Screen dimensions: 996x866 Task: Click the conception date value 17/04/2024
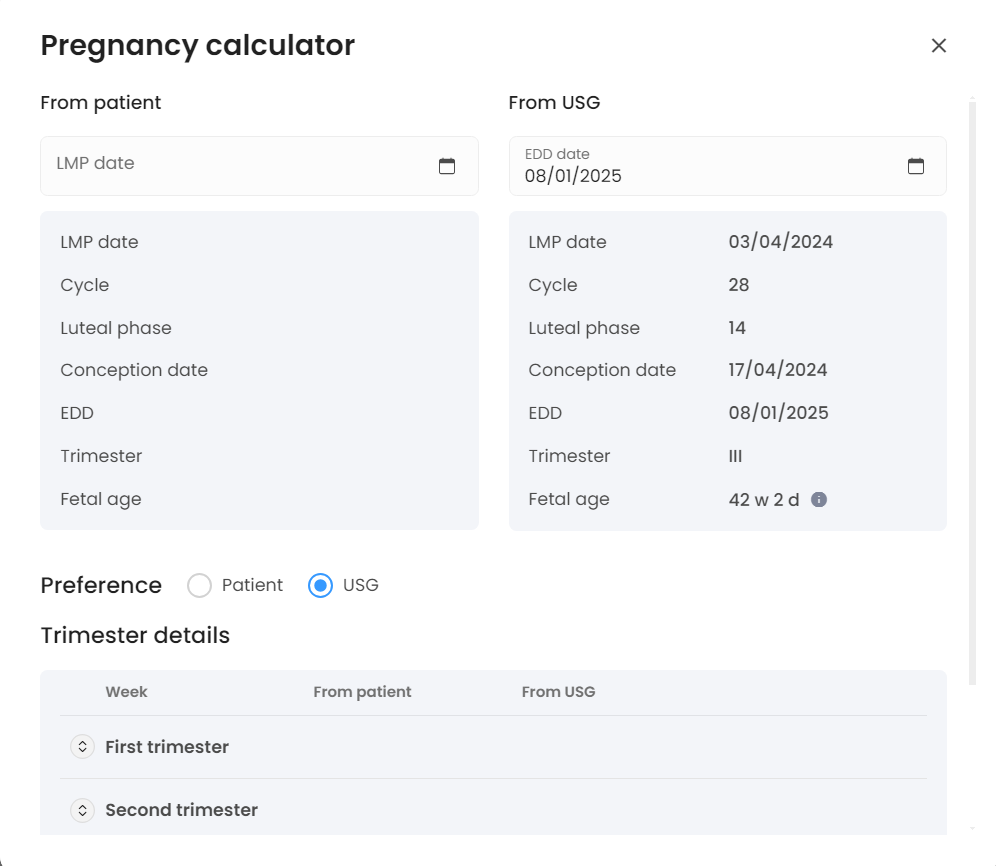pyautogui.click(x=778, y=370)
